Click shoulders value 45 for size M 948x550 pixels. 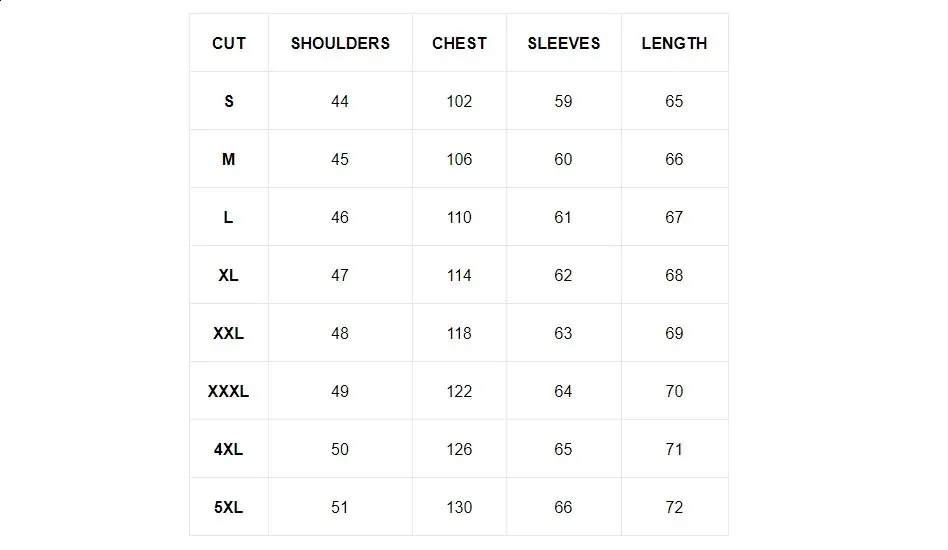pyautogui.click(x=340, y=159)
